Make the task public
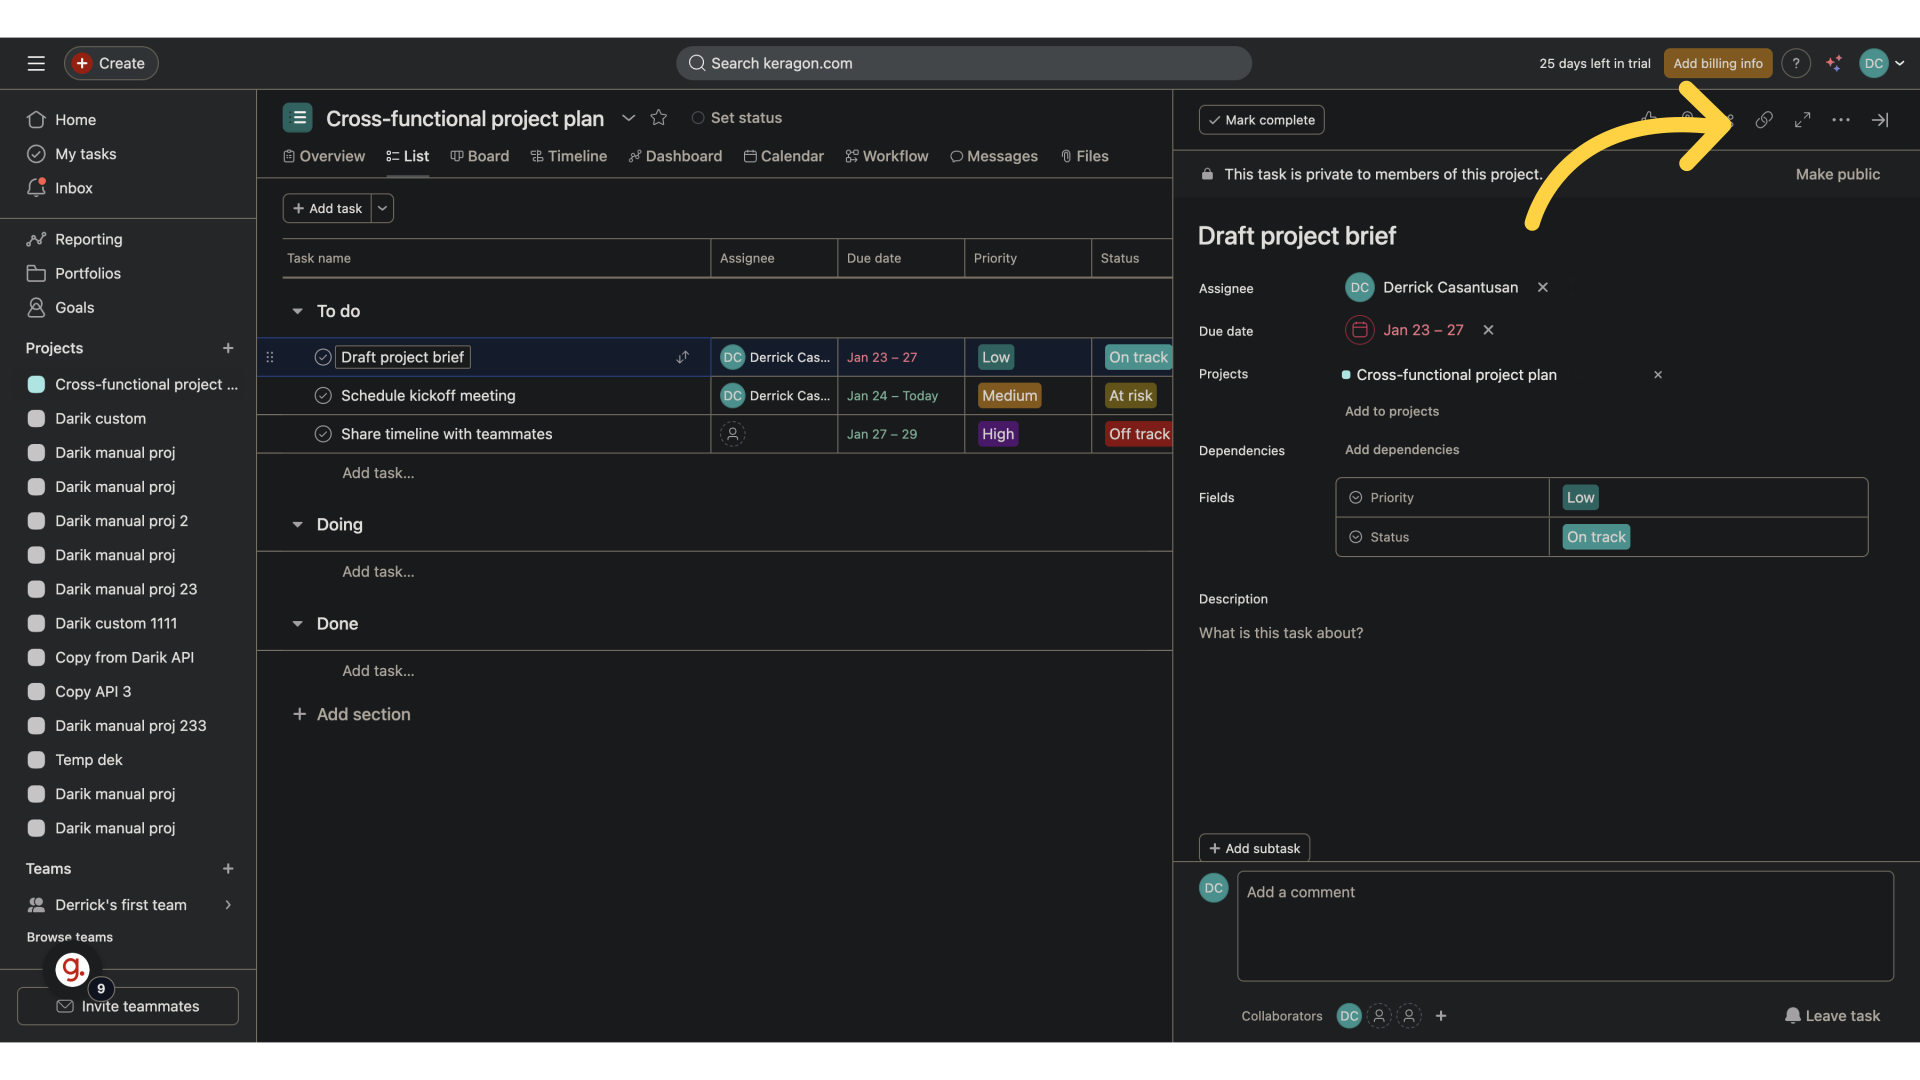Viewport: 1920px width, 1080px height. click(x=1837, y=174)
